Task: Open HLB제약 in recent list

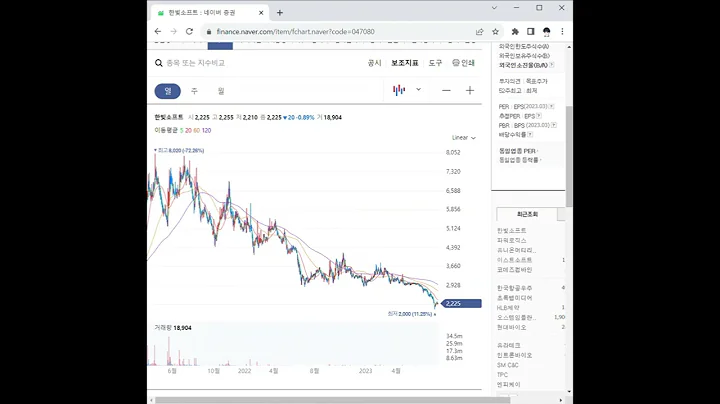Action: click(508, 308)
